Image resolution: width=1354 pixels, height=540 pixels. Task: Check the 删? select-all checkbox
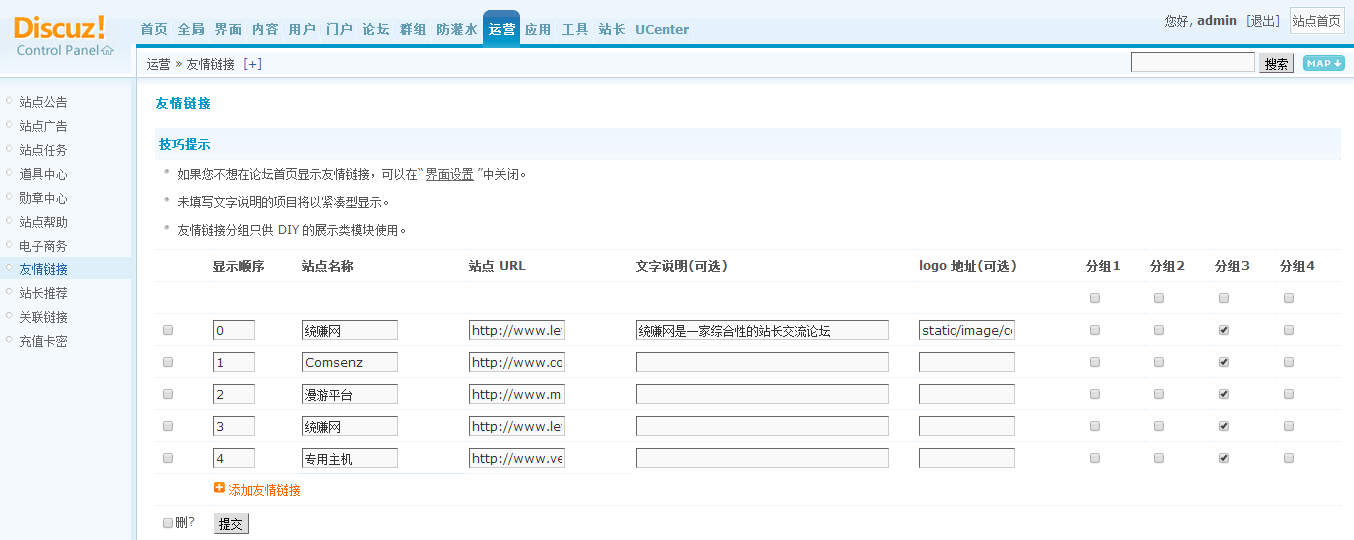pos(168,522)
